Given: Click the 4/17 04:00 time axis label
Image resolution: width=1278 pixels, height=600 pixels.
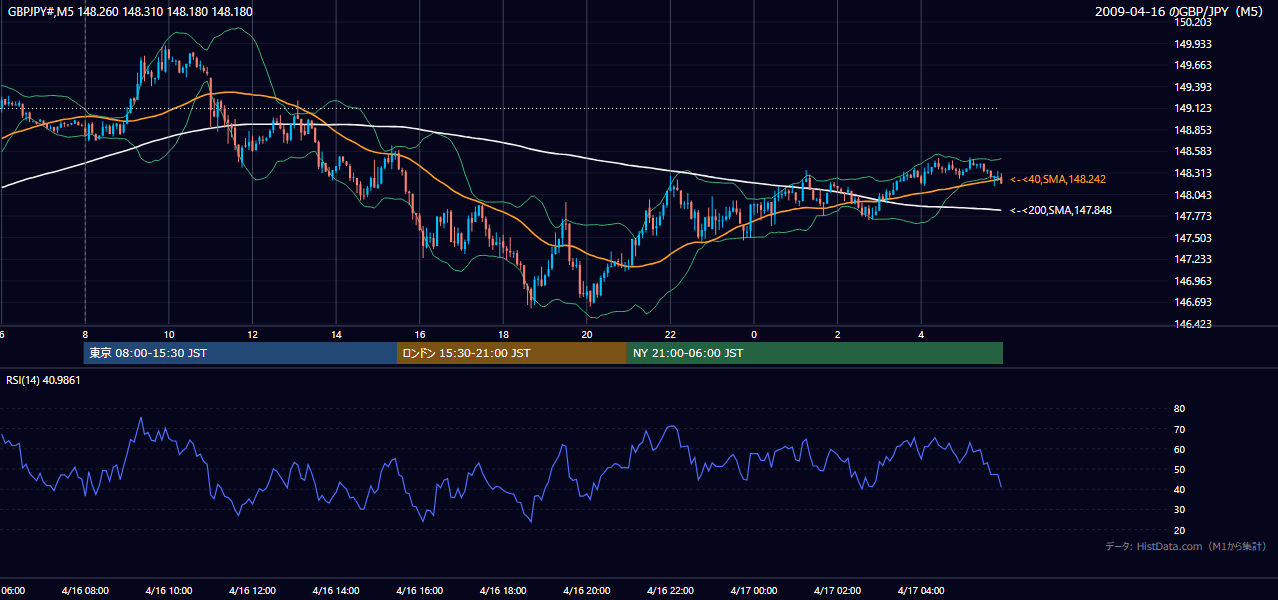Looking at the screenshot, I should click(x=921, y=590).
